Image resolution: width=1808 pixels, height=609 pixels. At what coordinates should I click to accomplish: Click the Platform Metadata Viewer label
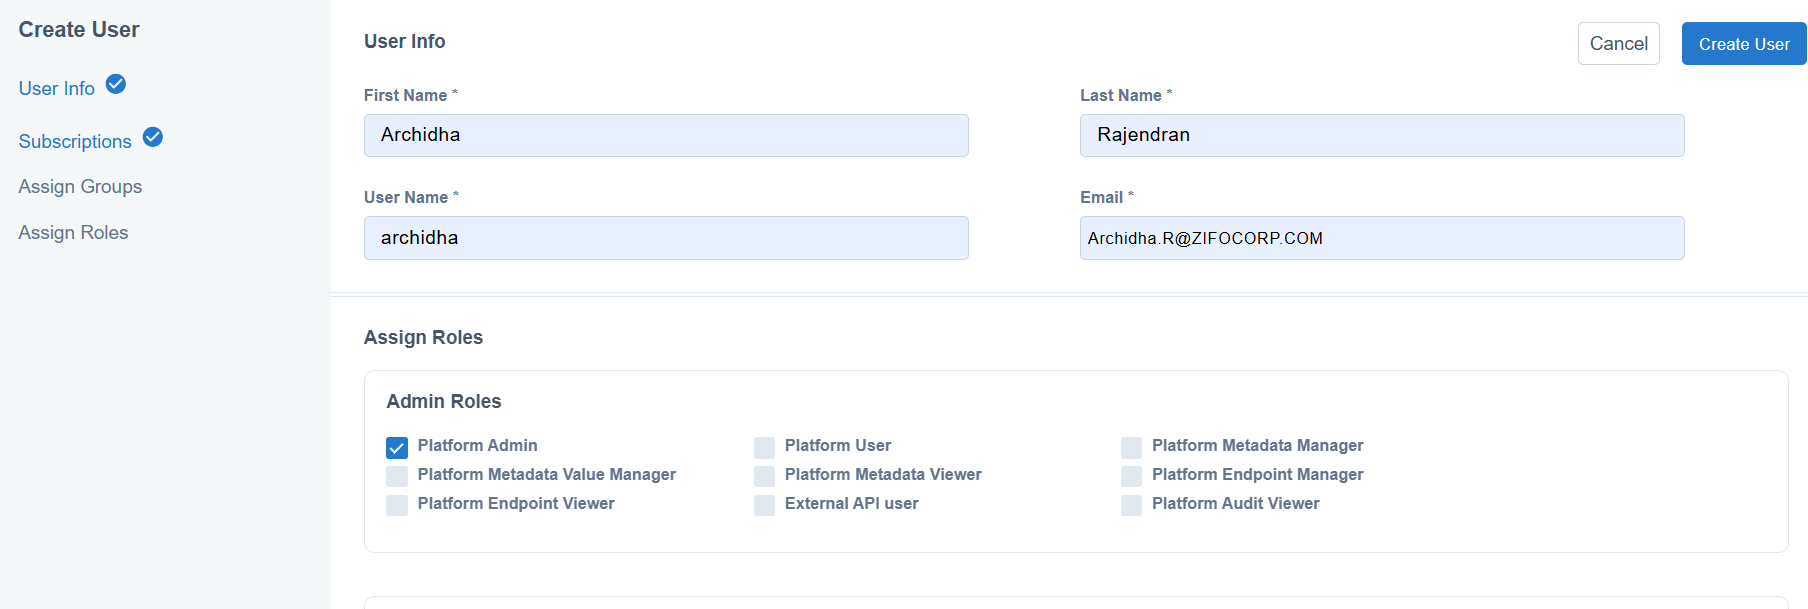coord(883,474)
